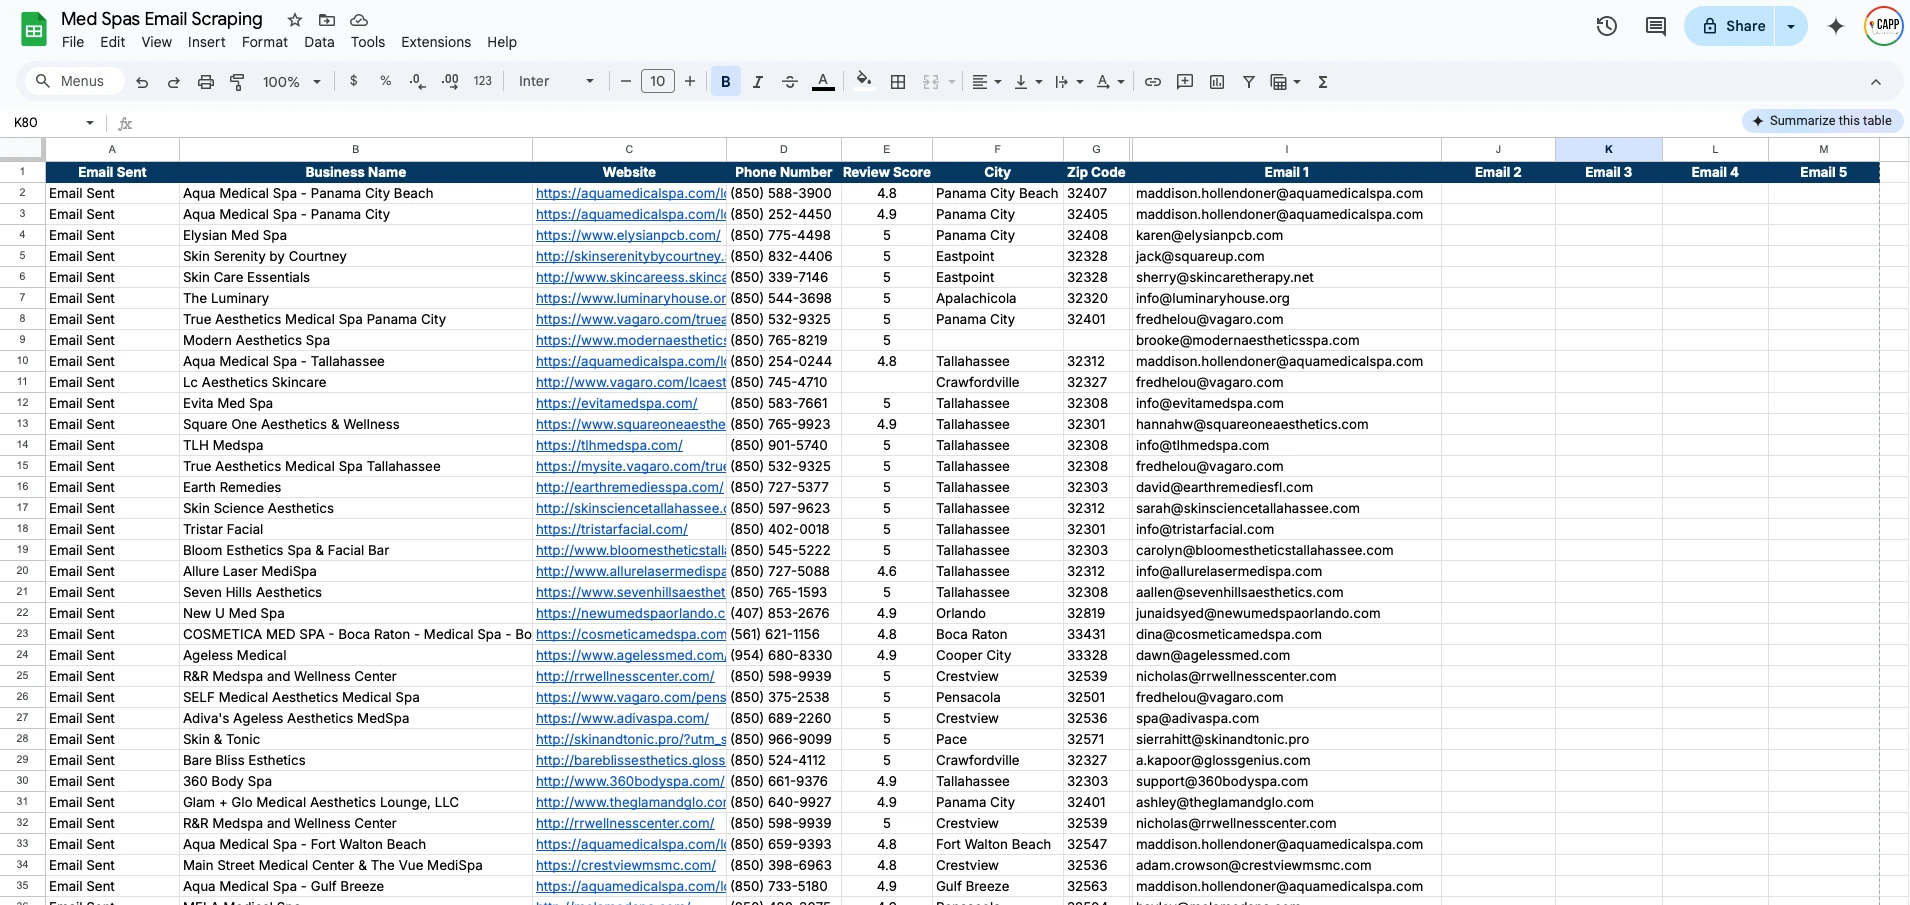This screenshot has height=905, width=1910.
Task: Collapse the toolbar with chevron
Action: 1876,82
